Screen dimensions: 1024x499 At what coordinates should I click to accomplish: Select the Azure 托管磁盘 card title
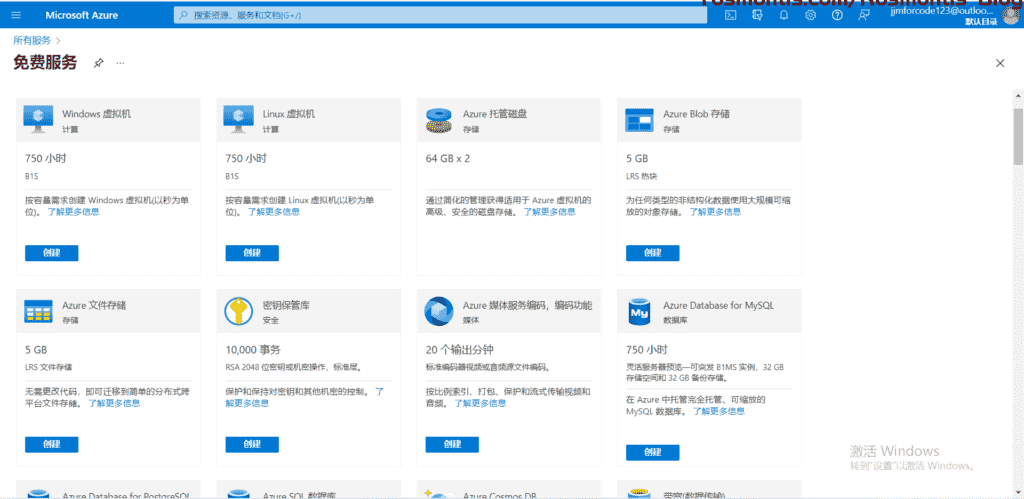click(x=495, y=114)
